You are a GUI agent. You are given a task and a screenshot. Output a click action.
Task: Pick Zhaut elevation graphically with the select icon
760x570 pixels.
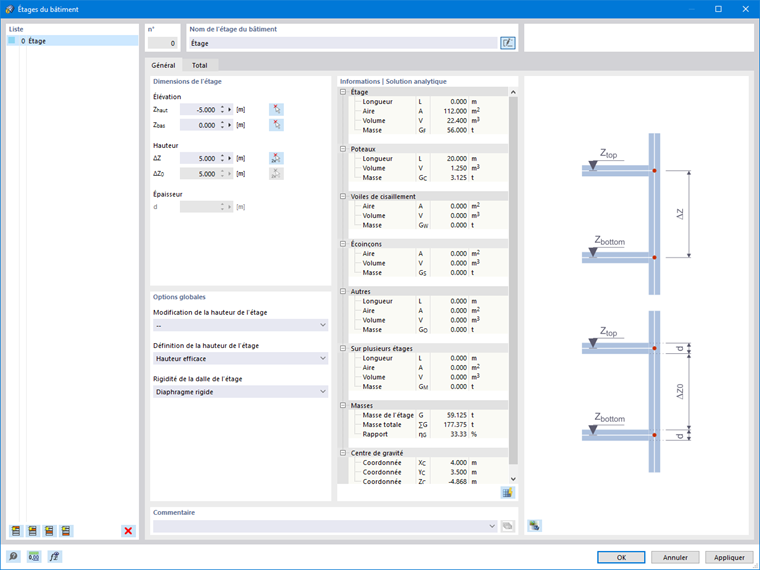tap(276, 110)
